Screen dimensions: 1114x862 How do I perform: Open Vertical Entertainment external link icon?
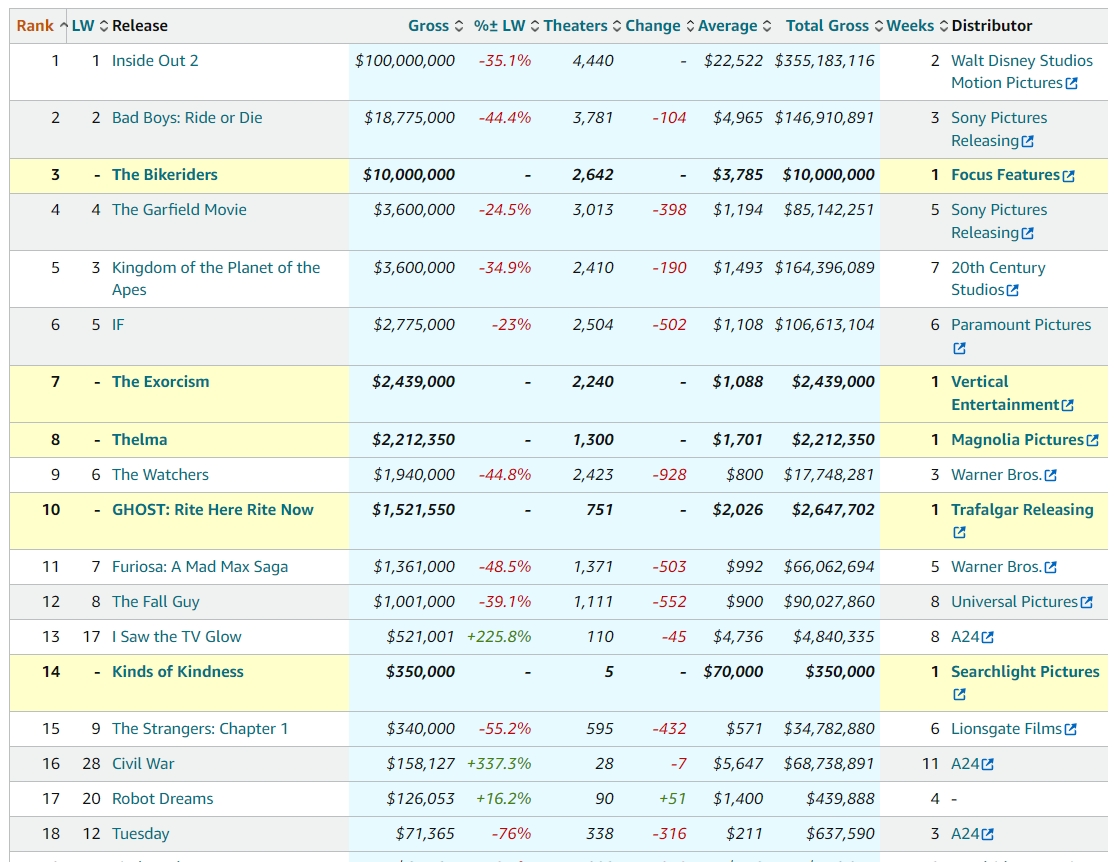[x=1068, y=405]
